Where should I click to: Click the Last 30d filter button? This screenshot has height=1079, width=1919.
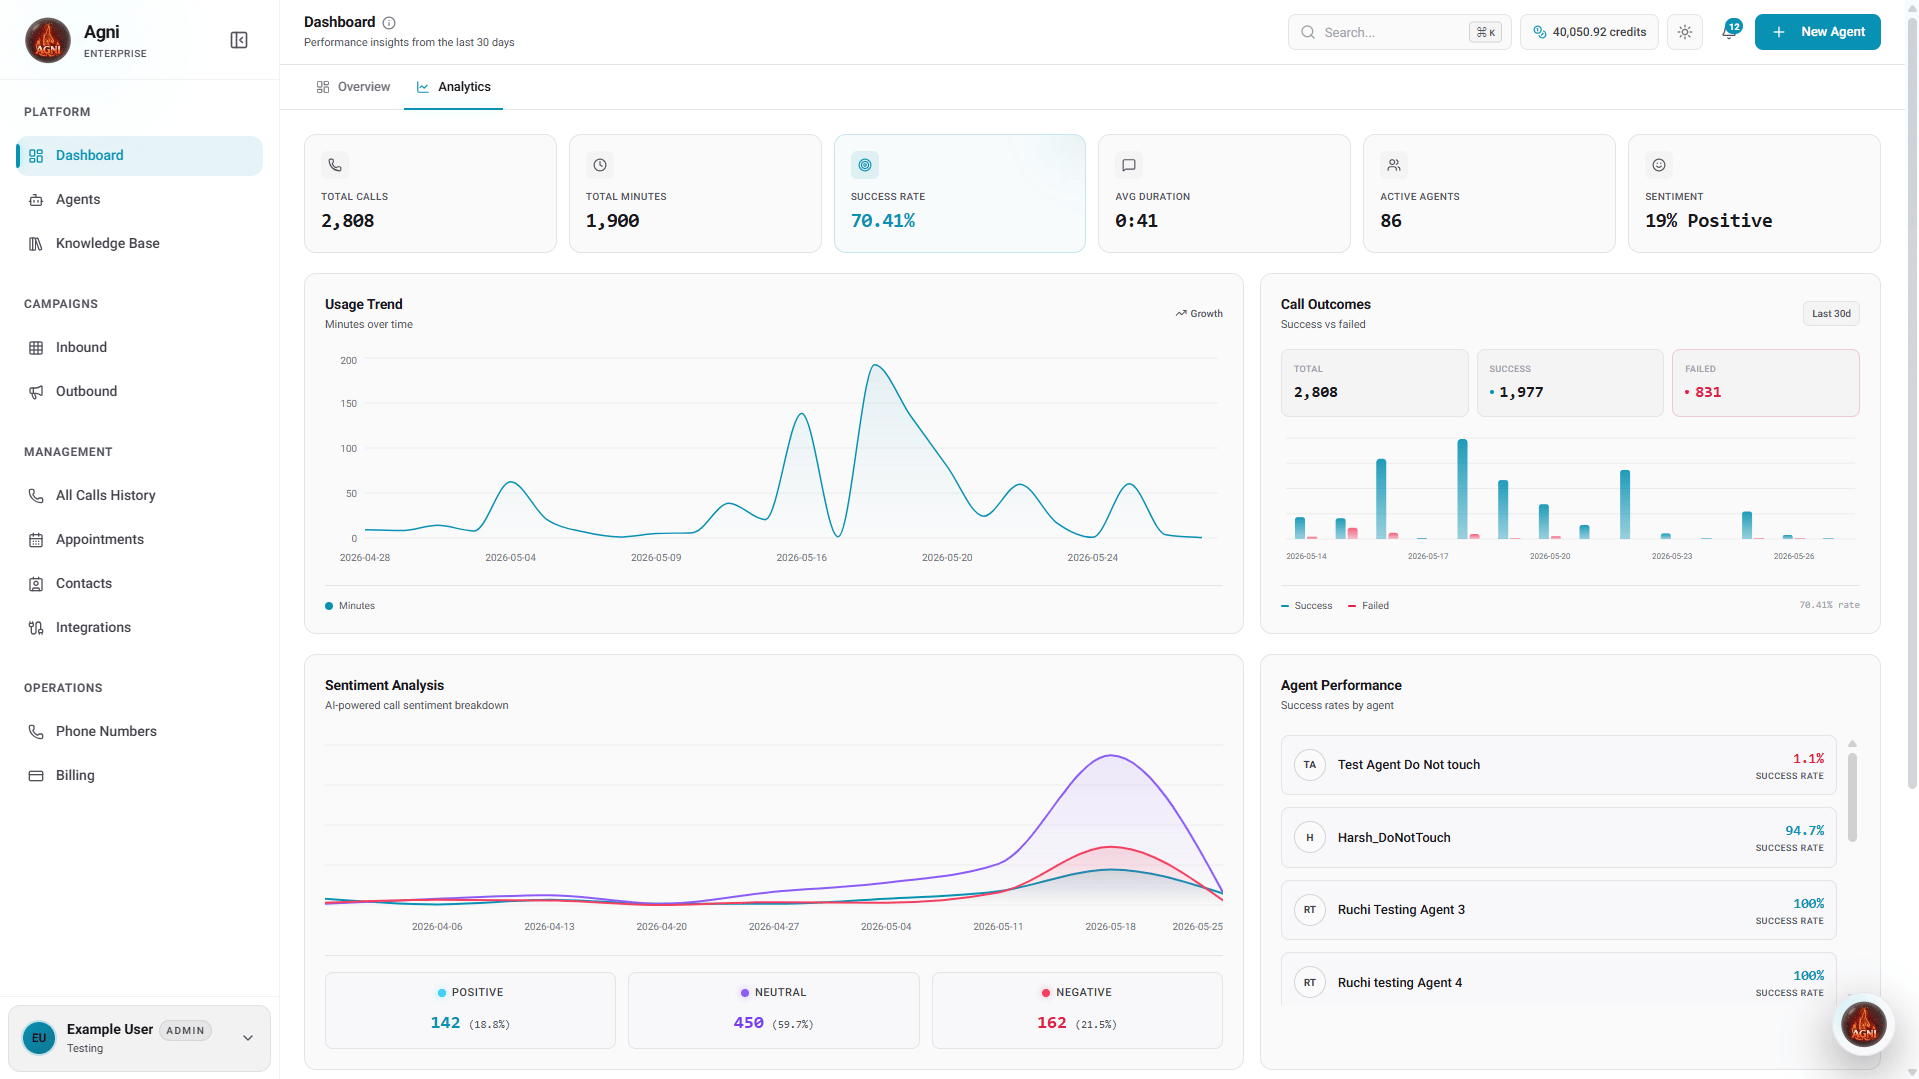(1831, 314)
